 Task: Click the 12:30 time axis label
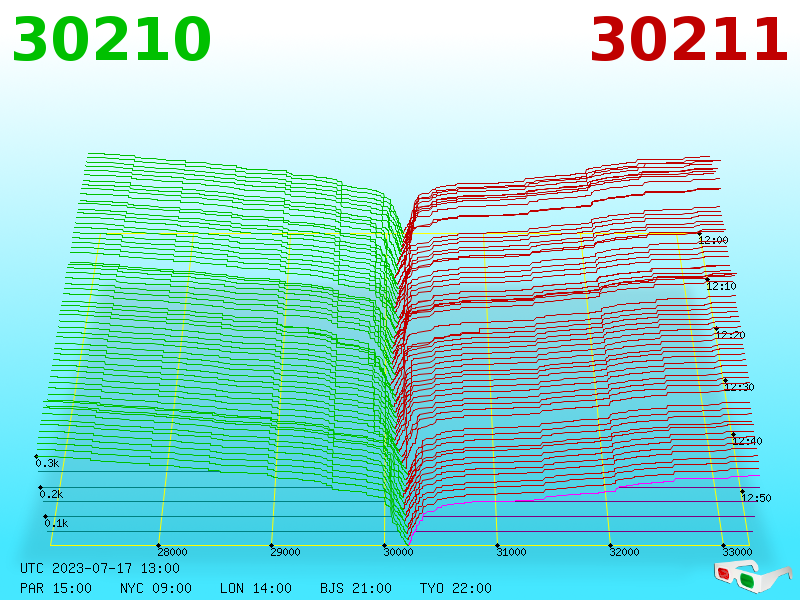[x=739, y=387]
